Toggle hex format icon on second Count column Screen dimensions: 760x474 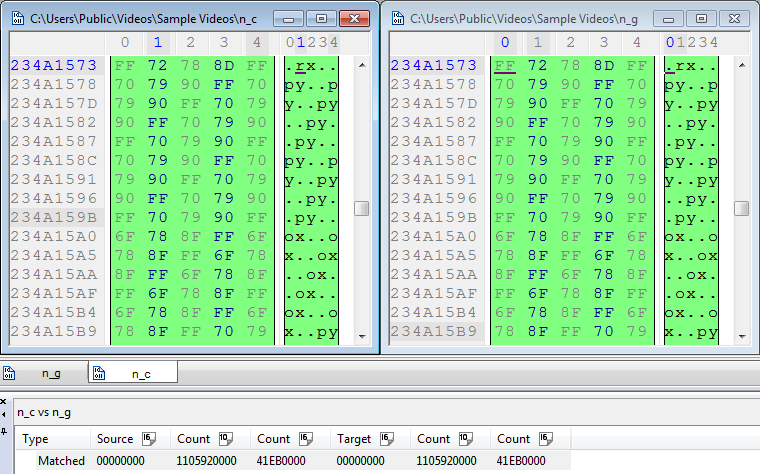(306, 439)
